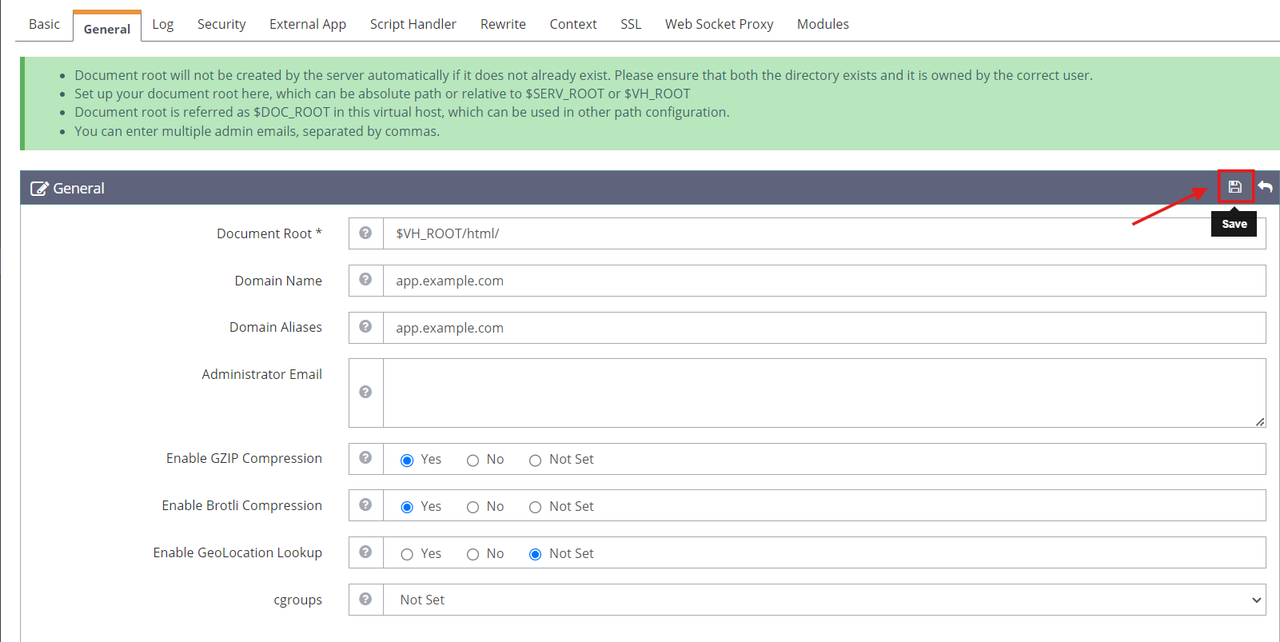Select Not Set for Enable GZIP Compression
The image size is (1280, 642).
pos(535,460)
